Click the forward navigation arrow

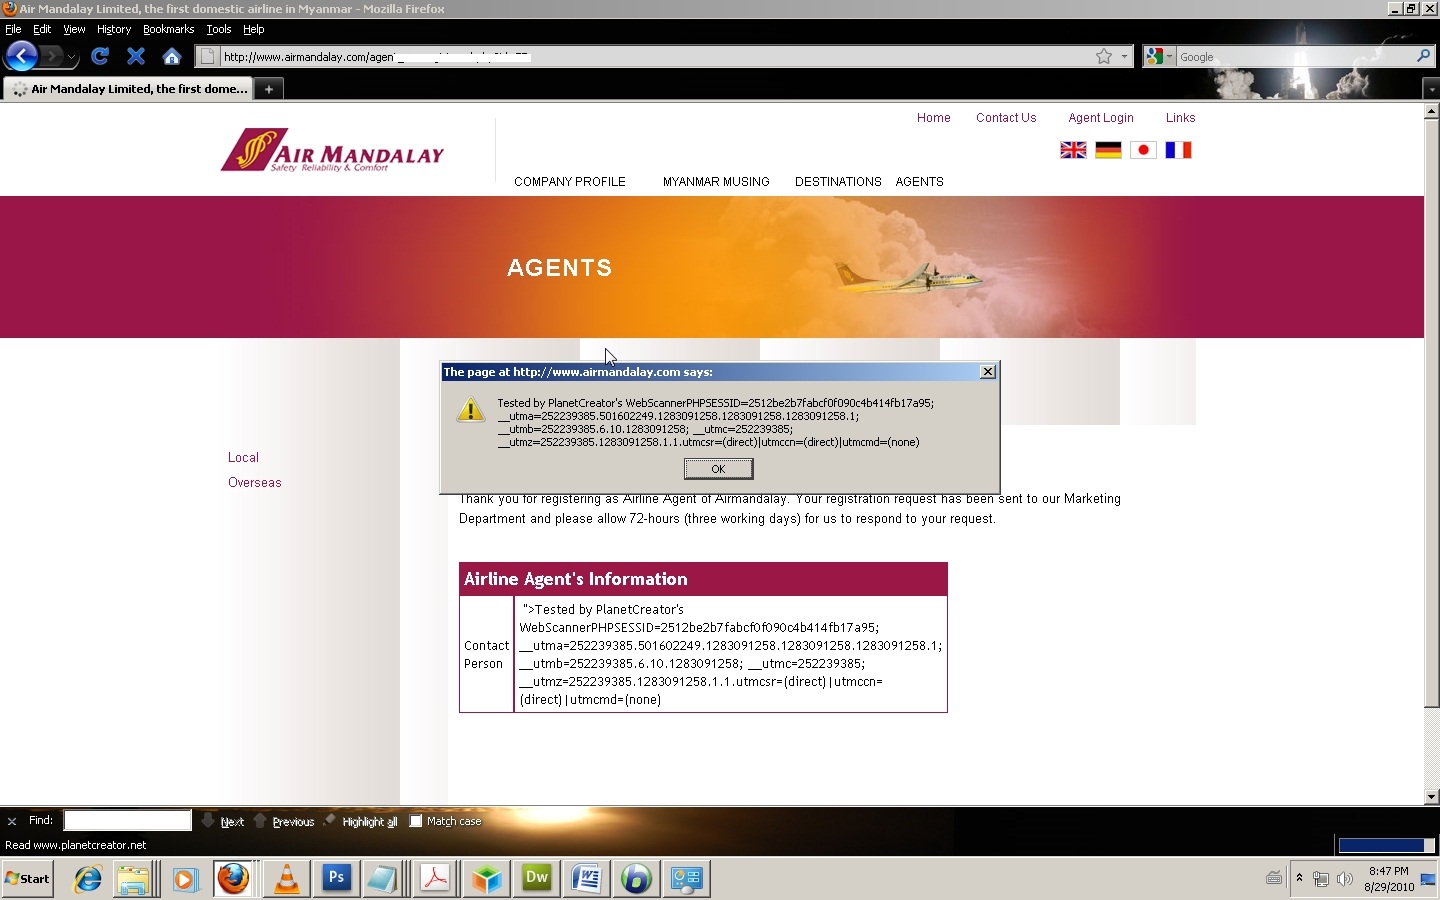52,56
